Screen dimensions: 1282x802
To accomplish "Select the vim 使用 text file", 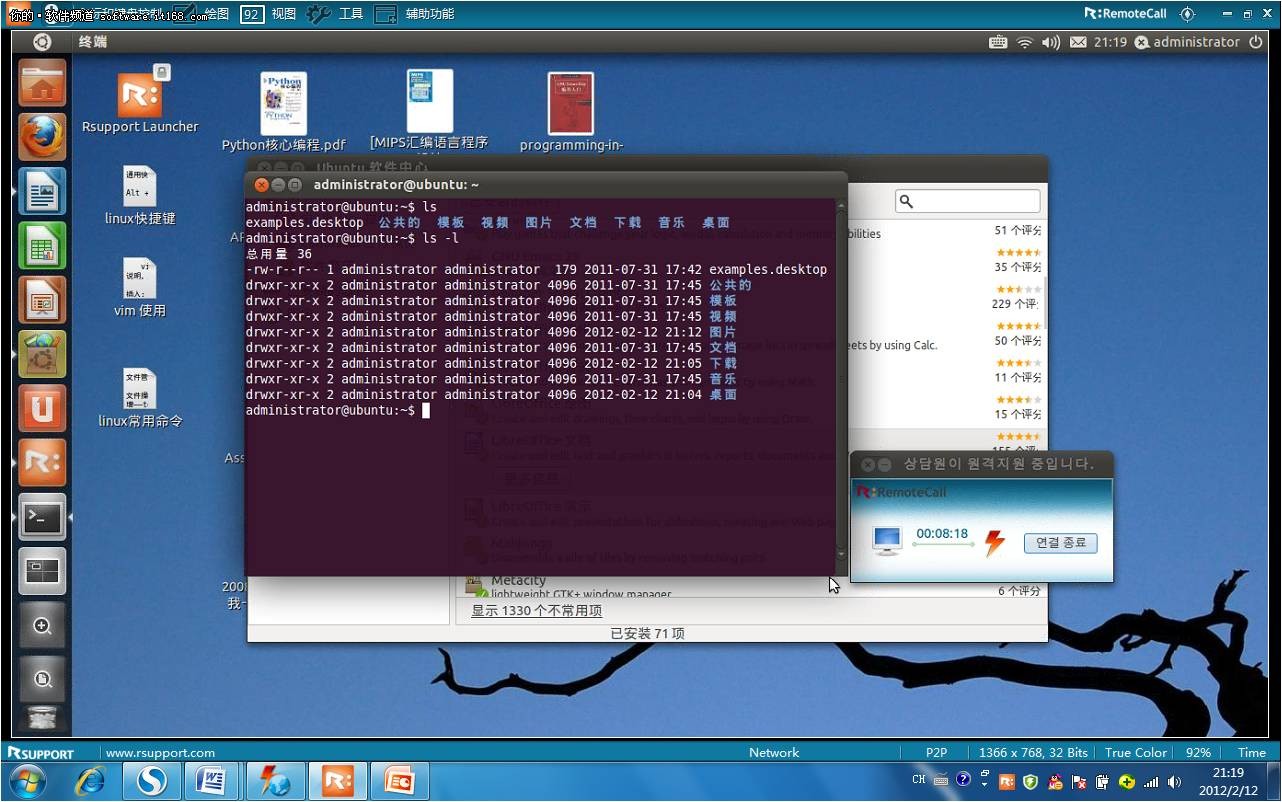I will 140,288.
